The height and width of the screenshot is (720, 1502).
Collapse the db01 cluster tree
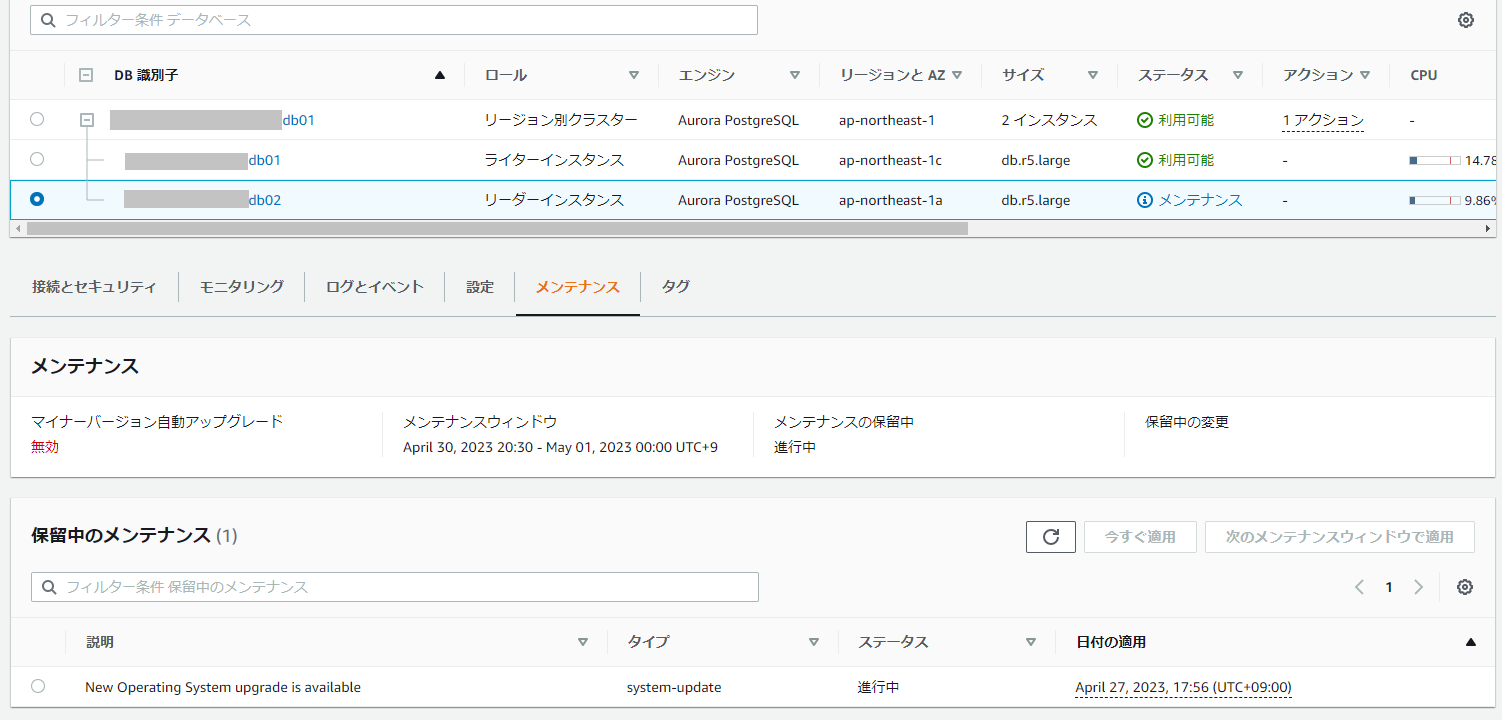tap(87, 120)
